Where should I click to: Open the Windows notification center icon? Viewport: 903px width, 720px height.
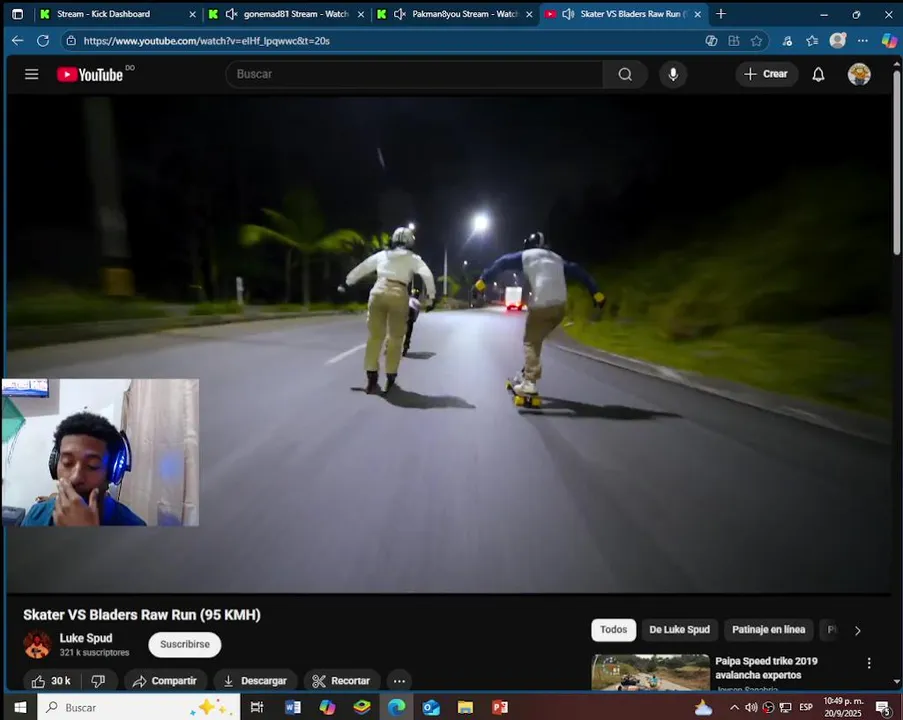[x=883, y=707]
